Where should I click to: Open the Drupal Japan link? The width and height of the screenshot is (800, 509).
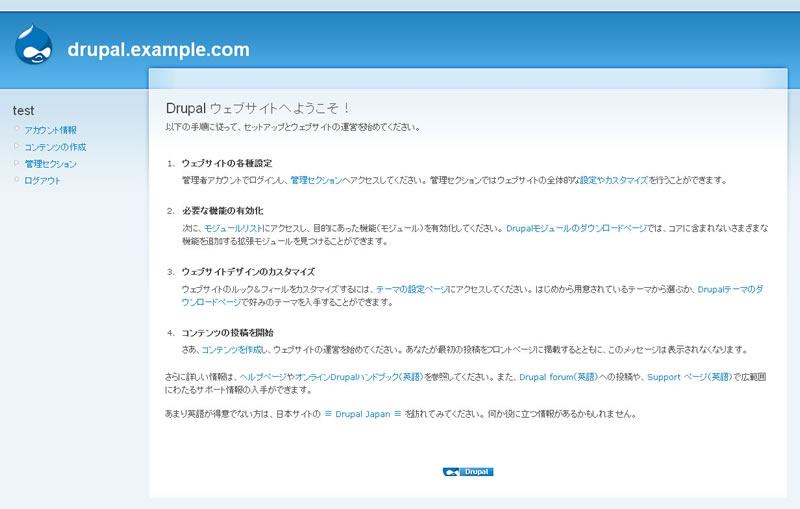363,414
